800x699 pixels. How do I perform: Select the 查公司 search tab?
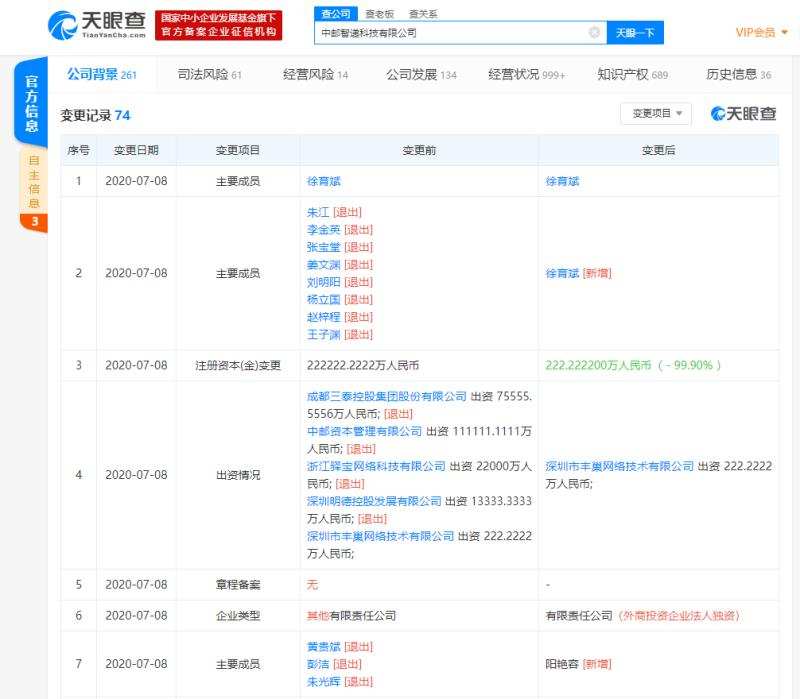(x=337, y=14)
